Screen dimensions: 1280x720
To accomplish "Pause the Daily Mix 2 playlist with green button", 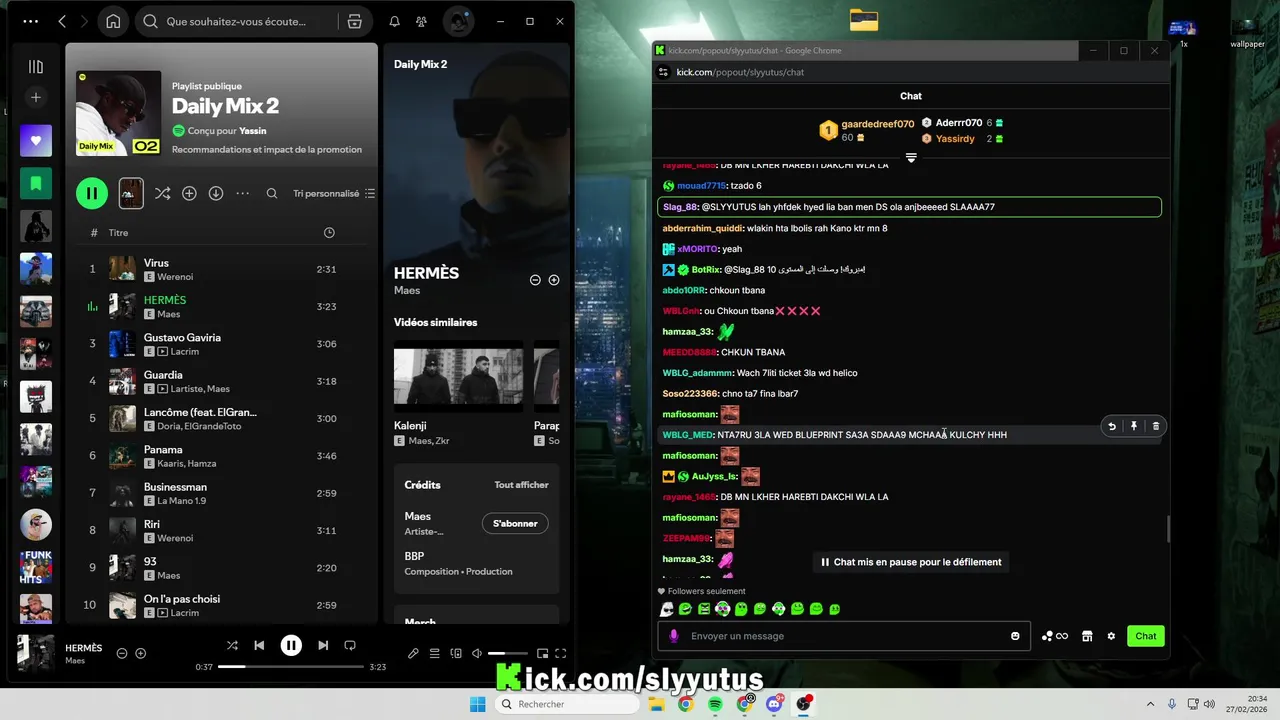I will [x=92, y=193].
